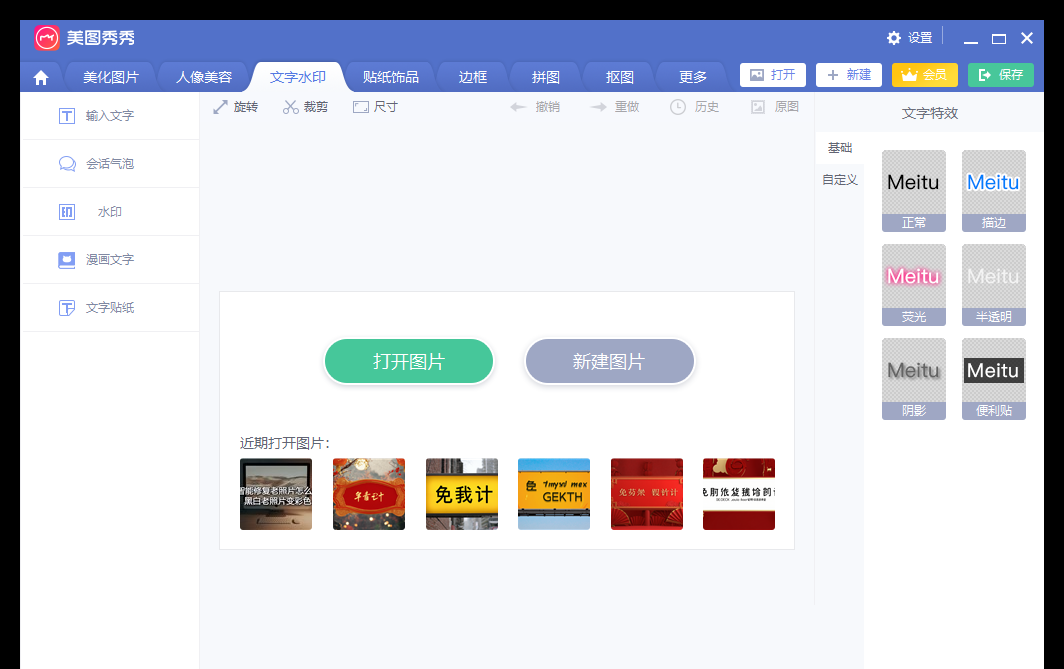Image resolution: width=1064 pixels, height=669 pixels.
Task: Click the green 打开图片 button
Action: (x=408, y=362)
